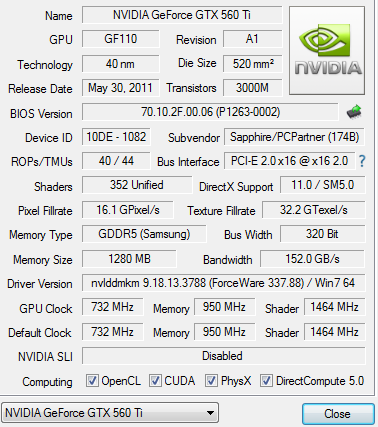The width and height of the screenshot is (378, 427).
Task: Click the NVIDIA SLI Disabled field
Action: pyautogui.click(x=223, y=356)
